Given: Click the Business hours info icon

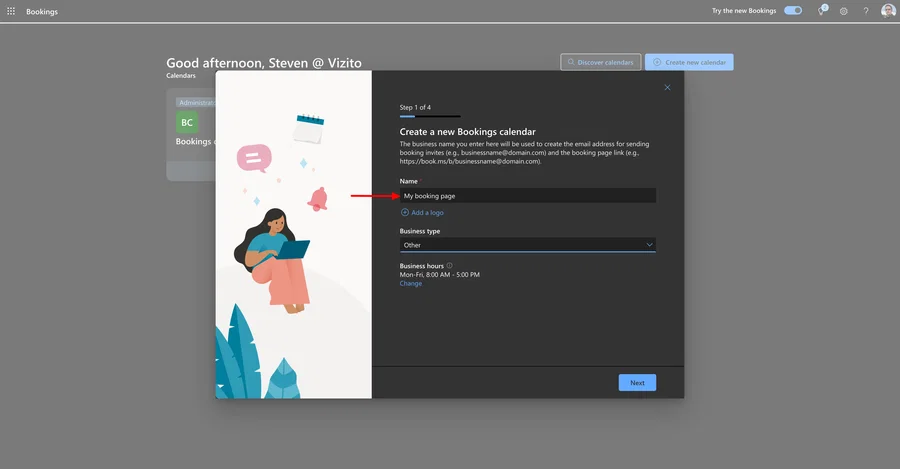Looking at the screenshot, I should point(449,265).
